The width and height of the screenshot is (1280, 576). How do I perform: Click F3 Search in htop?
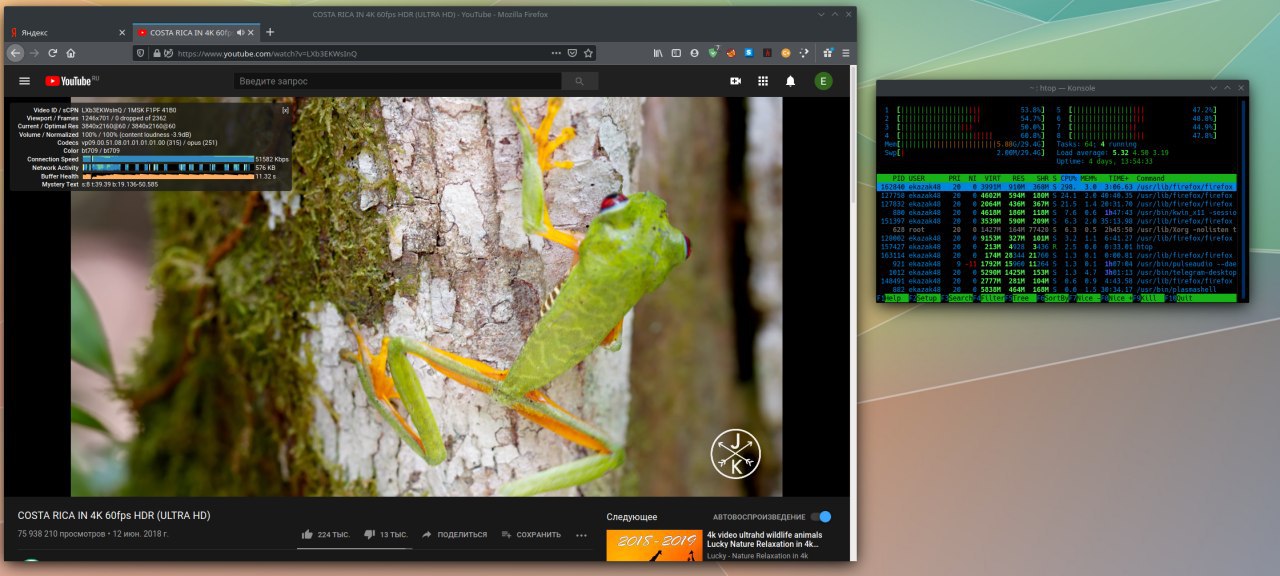pyautogui.click(x=955, y=298)
